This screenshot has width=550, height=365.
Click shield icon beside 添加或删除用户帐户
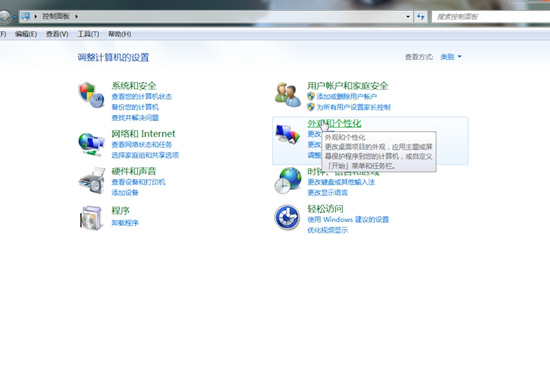311,96
